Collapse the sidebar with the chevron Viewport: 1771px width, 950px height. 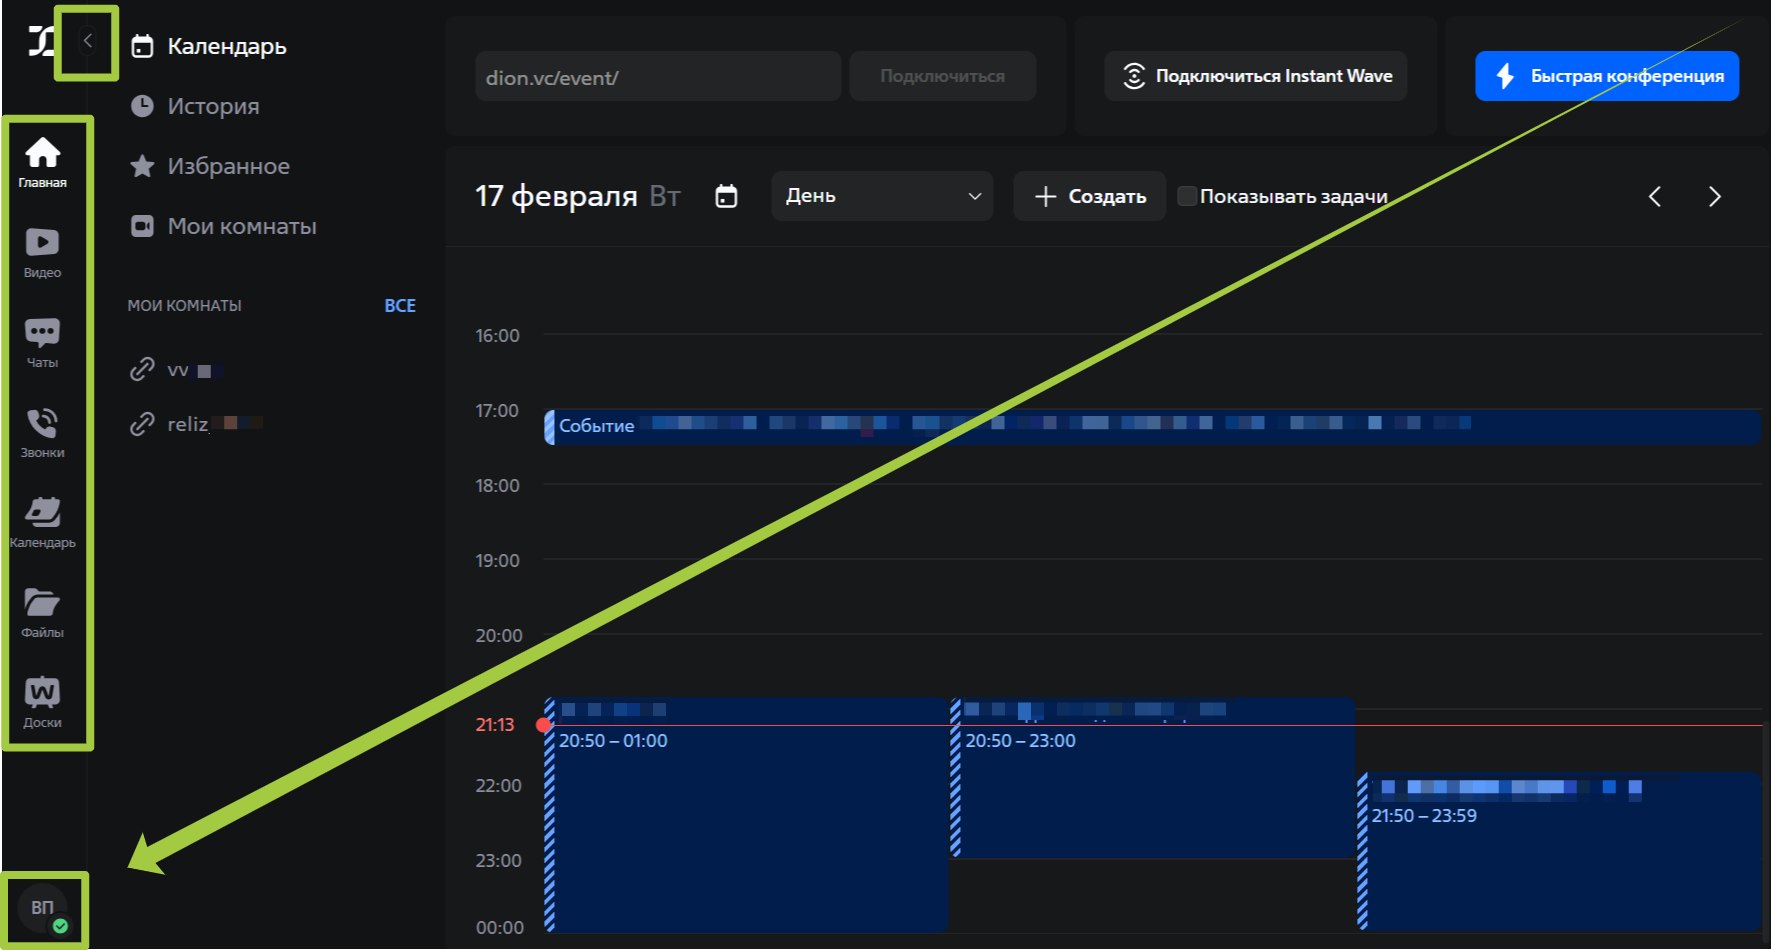pos(88,41)
